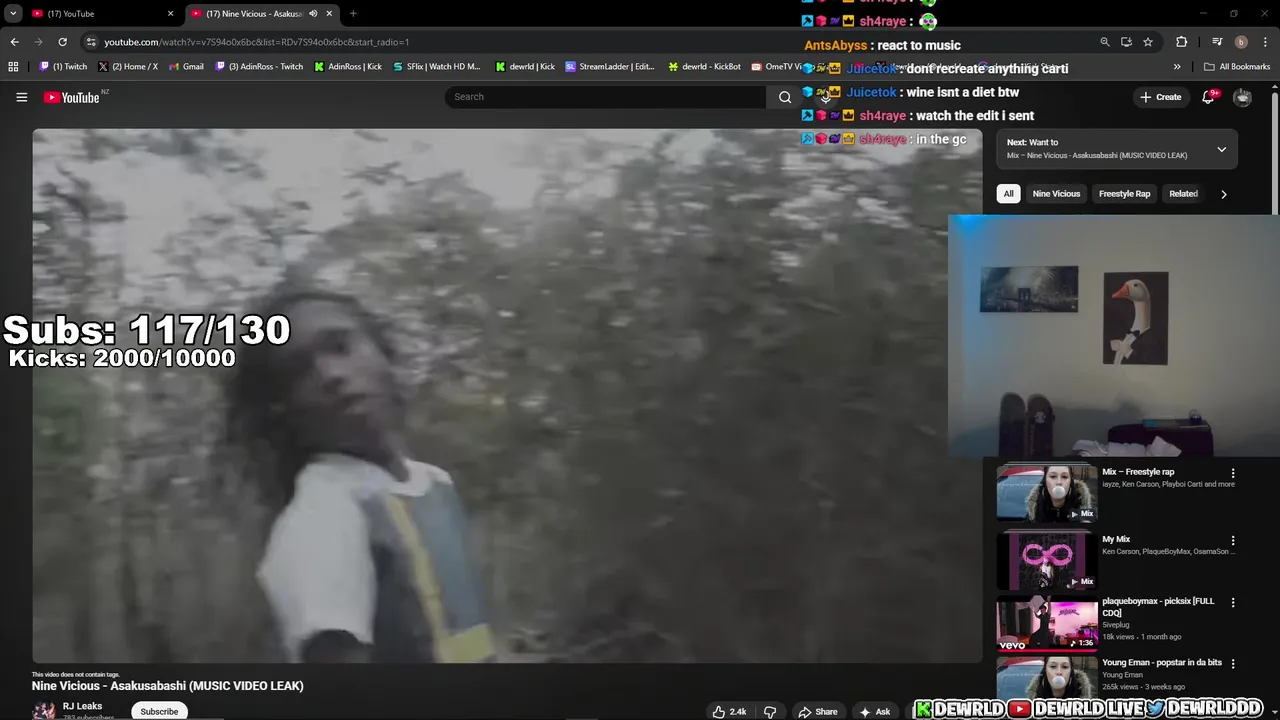
Task: Show hidden bookmarks with double chevron
Action: [x=1177, y=67]
